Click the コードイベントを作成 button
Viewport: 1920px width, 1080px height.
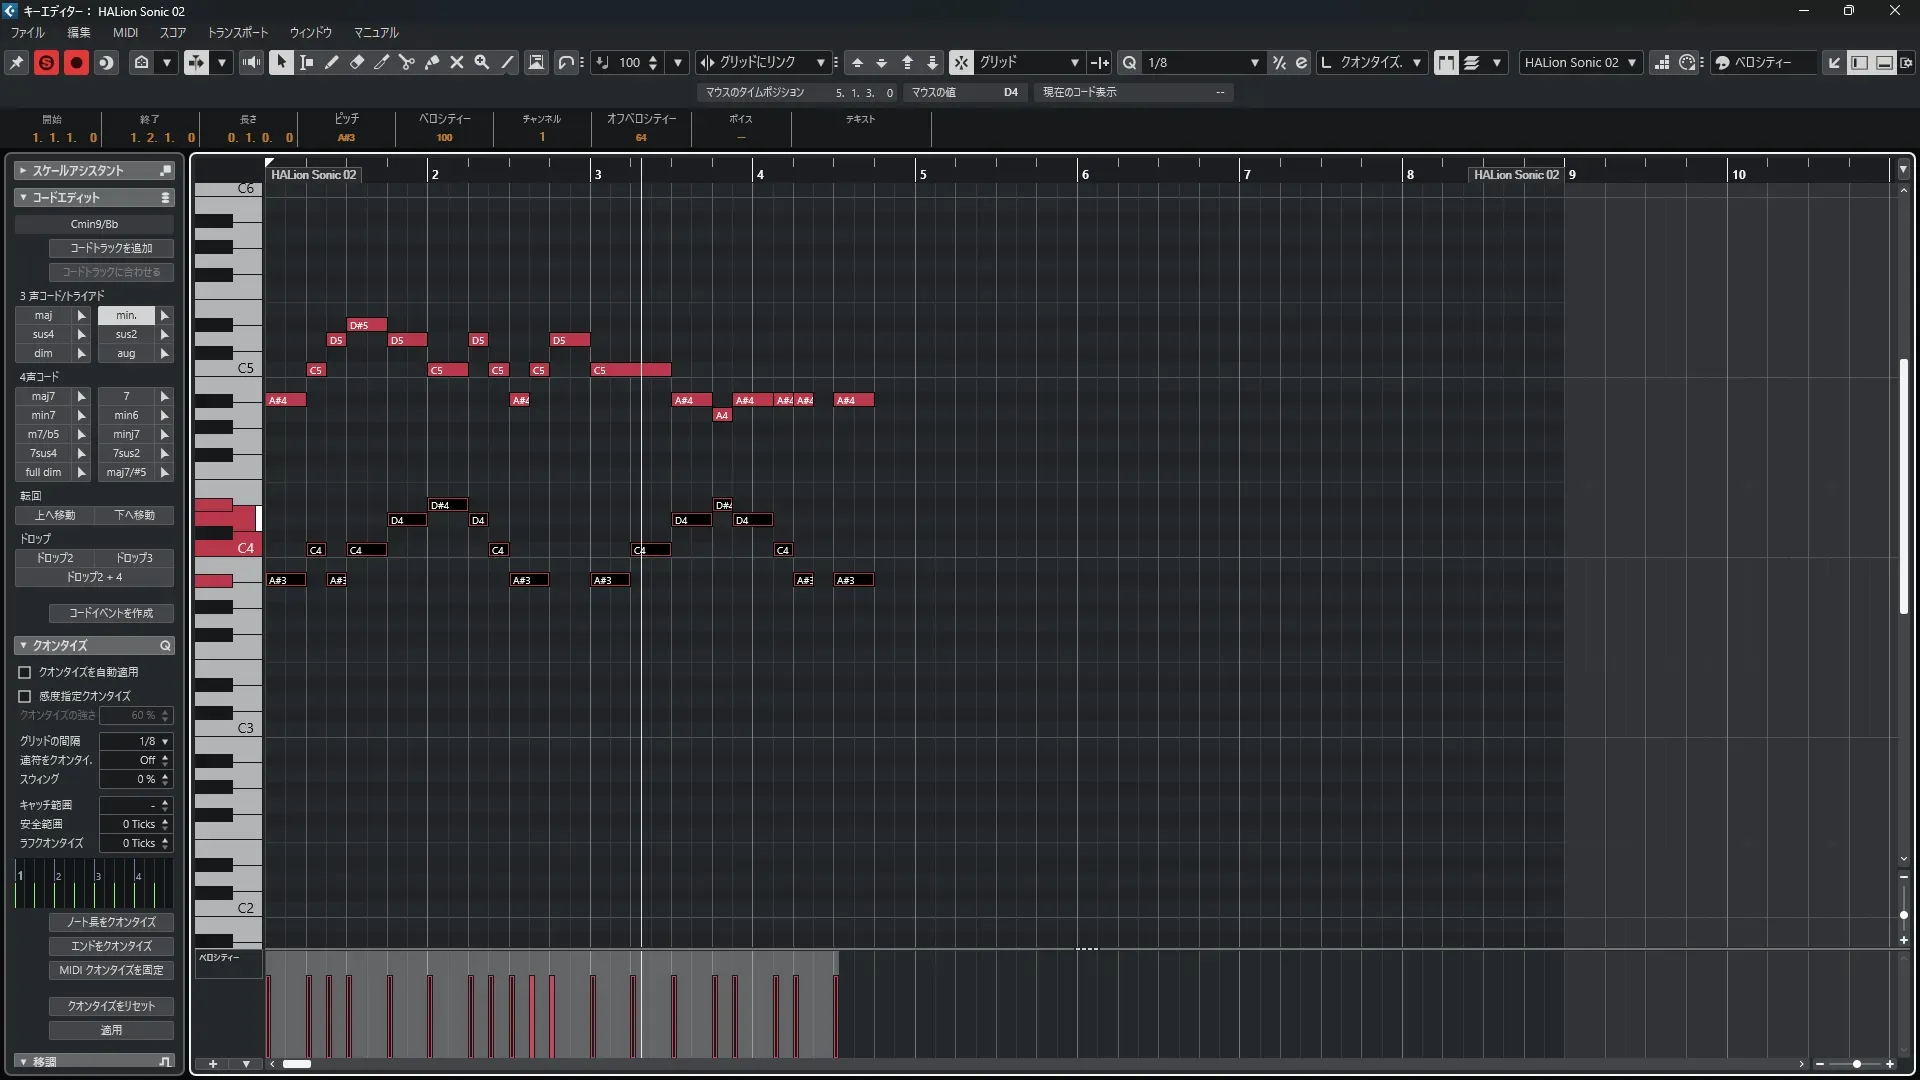tap(111, 613)
